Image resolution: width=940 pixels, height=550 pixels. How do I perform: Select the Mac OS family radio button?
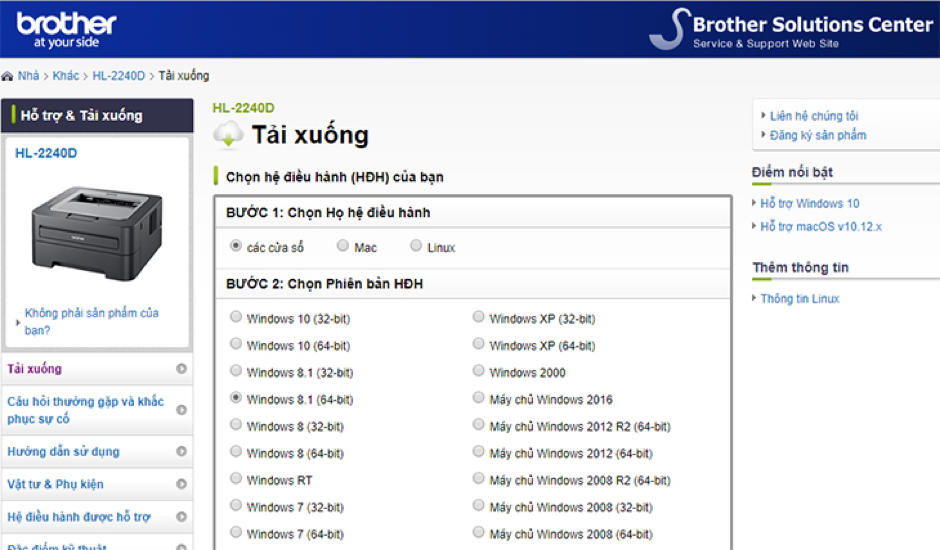coord(343,245)
